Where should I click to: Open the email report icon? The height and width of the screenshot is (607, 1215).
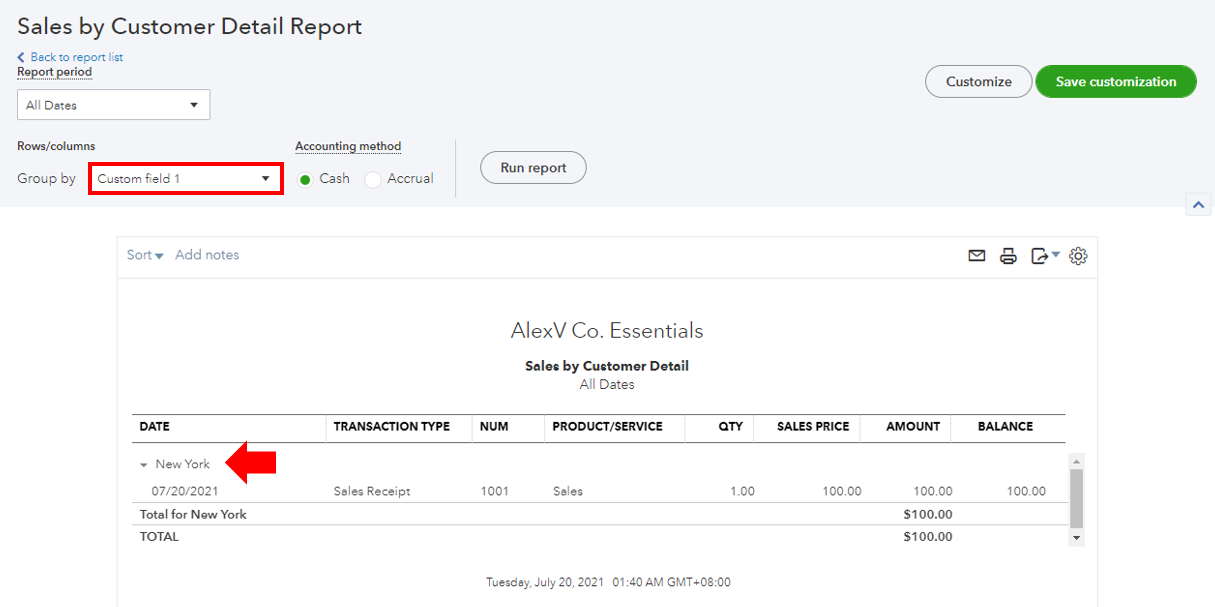[977, 256]
